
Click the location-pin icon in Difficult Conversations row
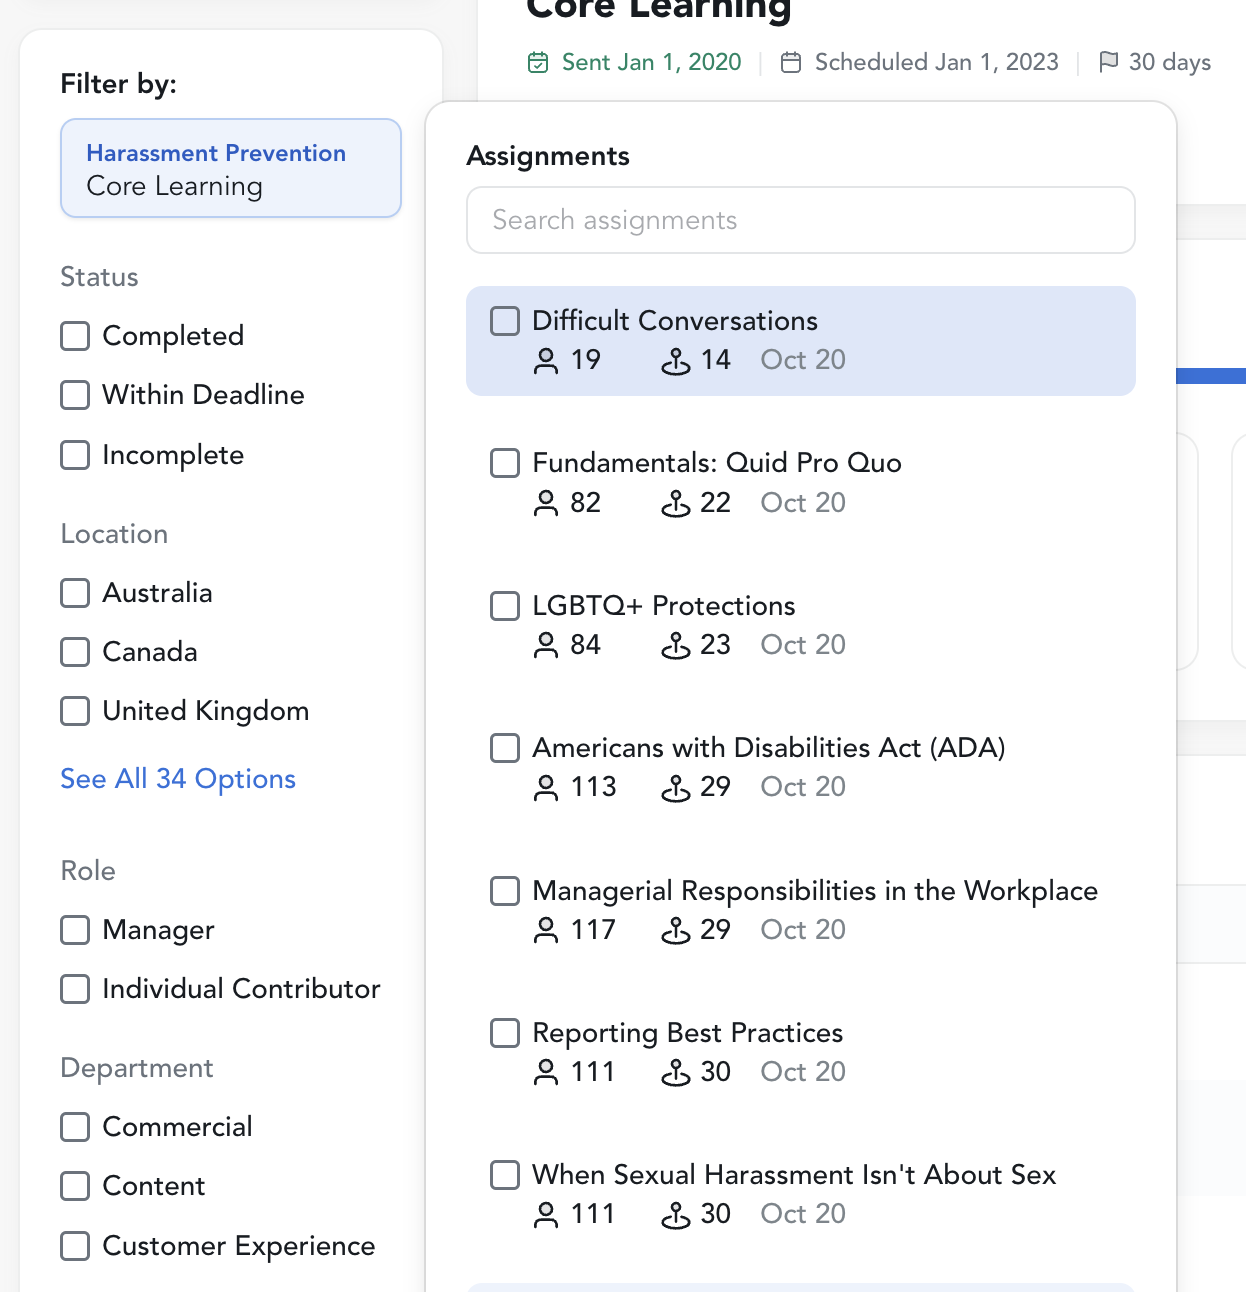[x=676, y=361]
